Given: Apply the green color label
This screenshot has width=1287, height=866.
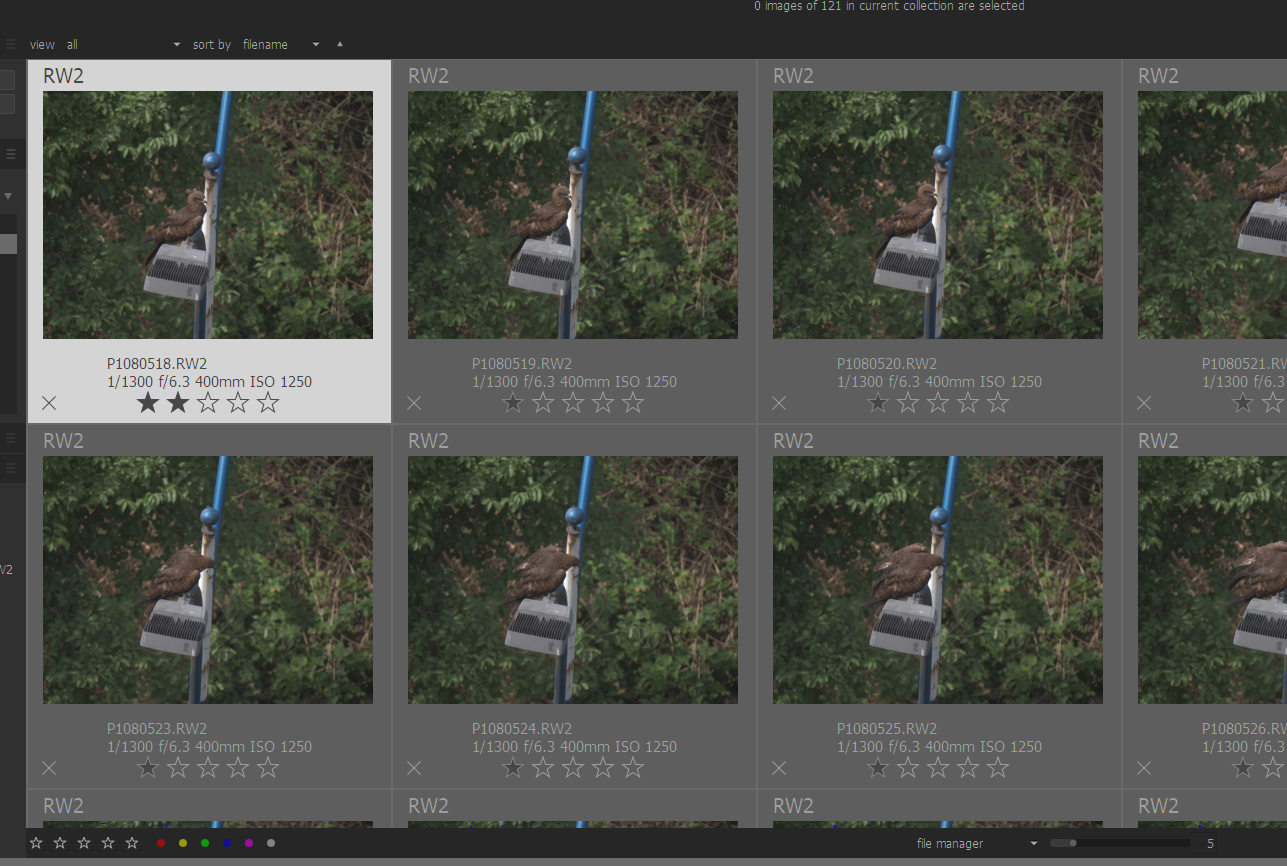Looking at the screenshot, I should pos(205,843).
